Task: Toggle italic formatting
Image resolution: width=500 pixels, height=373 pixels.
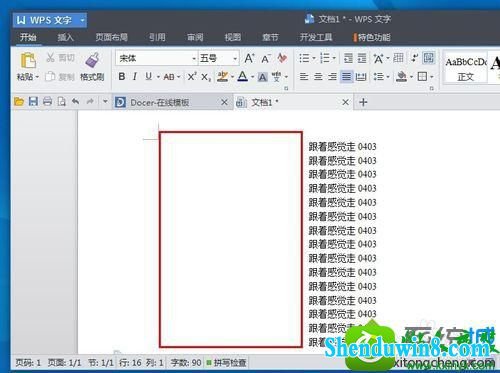Action: point(135,77)
